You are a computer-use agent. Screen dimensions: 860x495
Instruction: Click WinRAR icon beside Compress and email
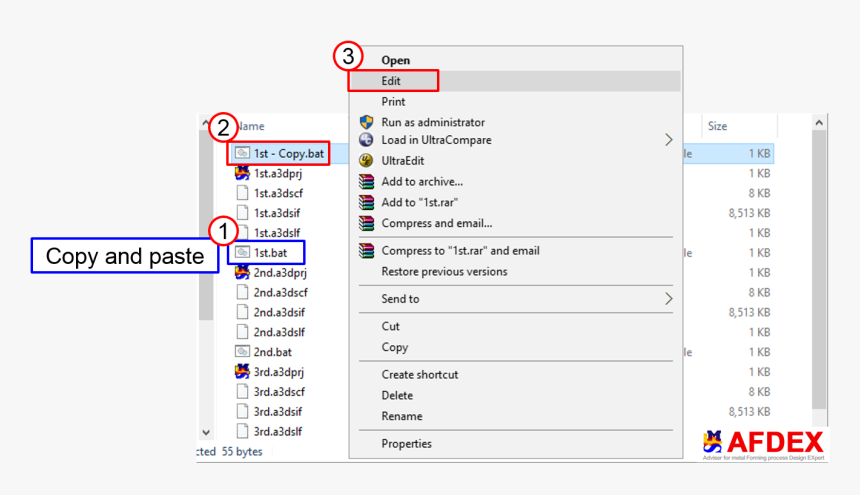365,223
